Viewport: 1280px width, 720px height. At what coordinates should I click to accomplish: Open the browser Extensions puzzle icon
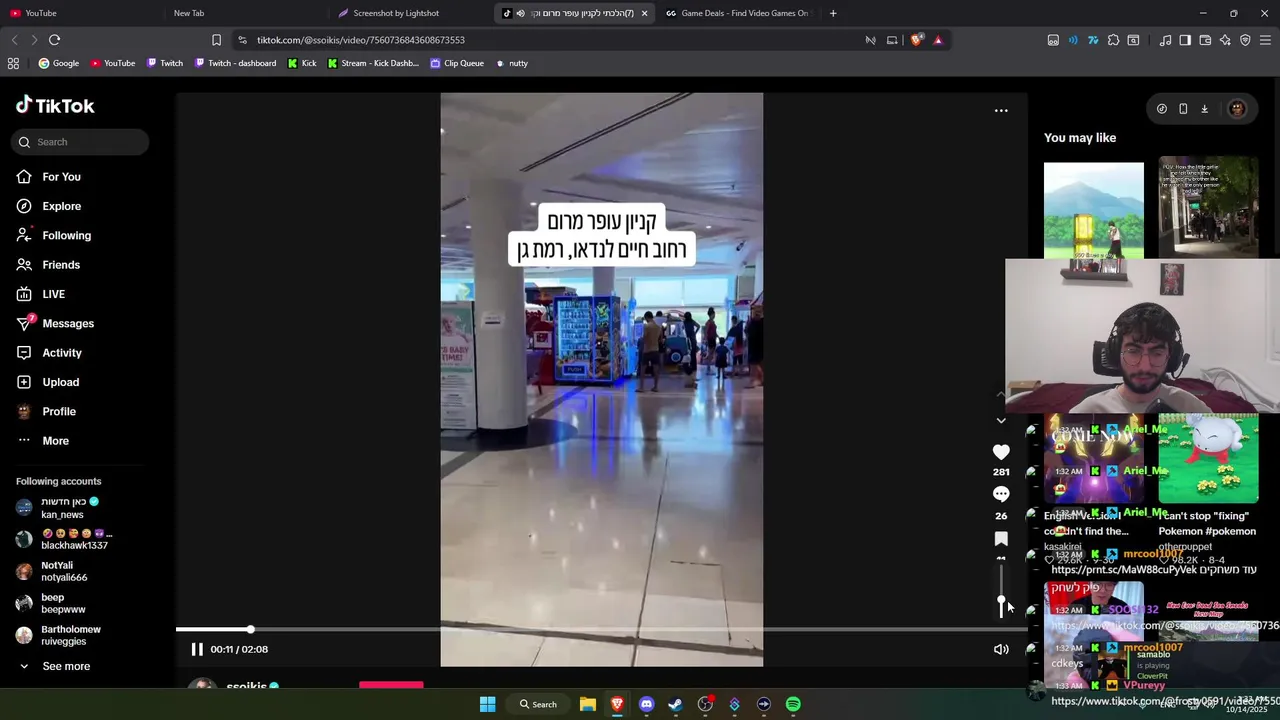pyautogui.click(x=1113, y=40)
